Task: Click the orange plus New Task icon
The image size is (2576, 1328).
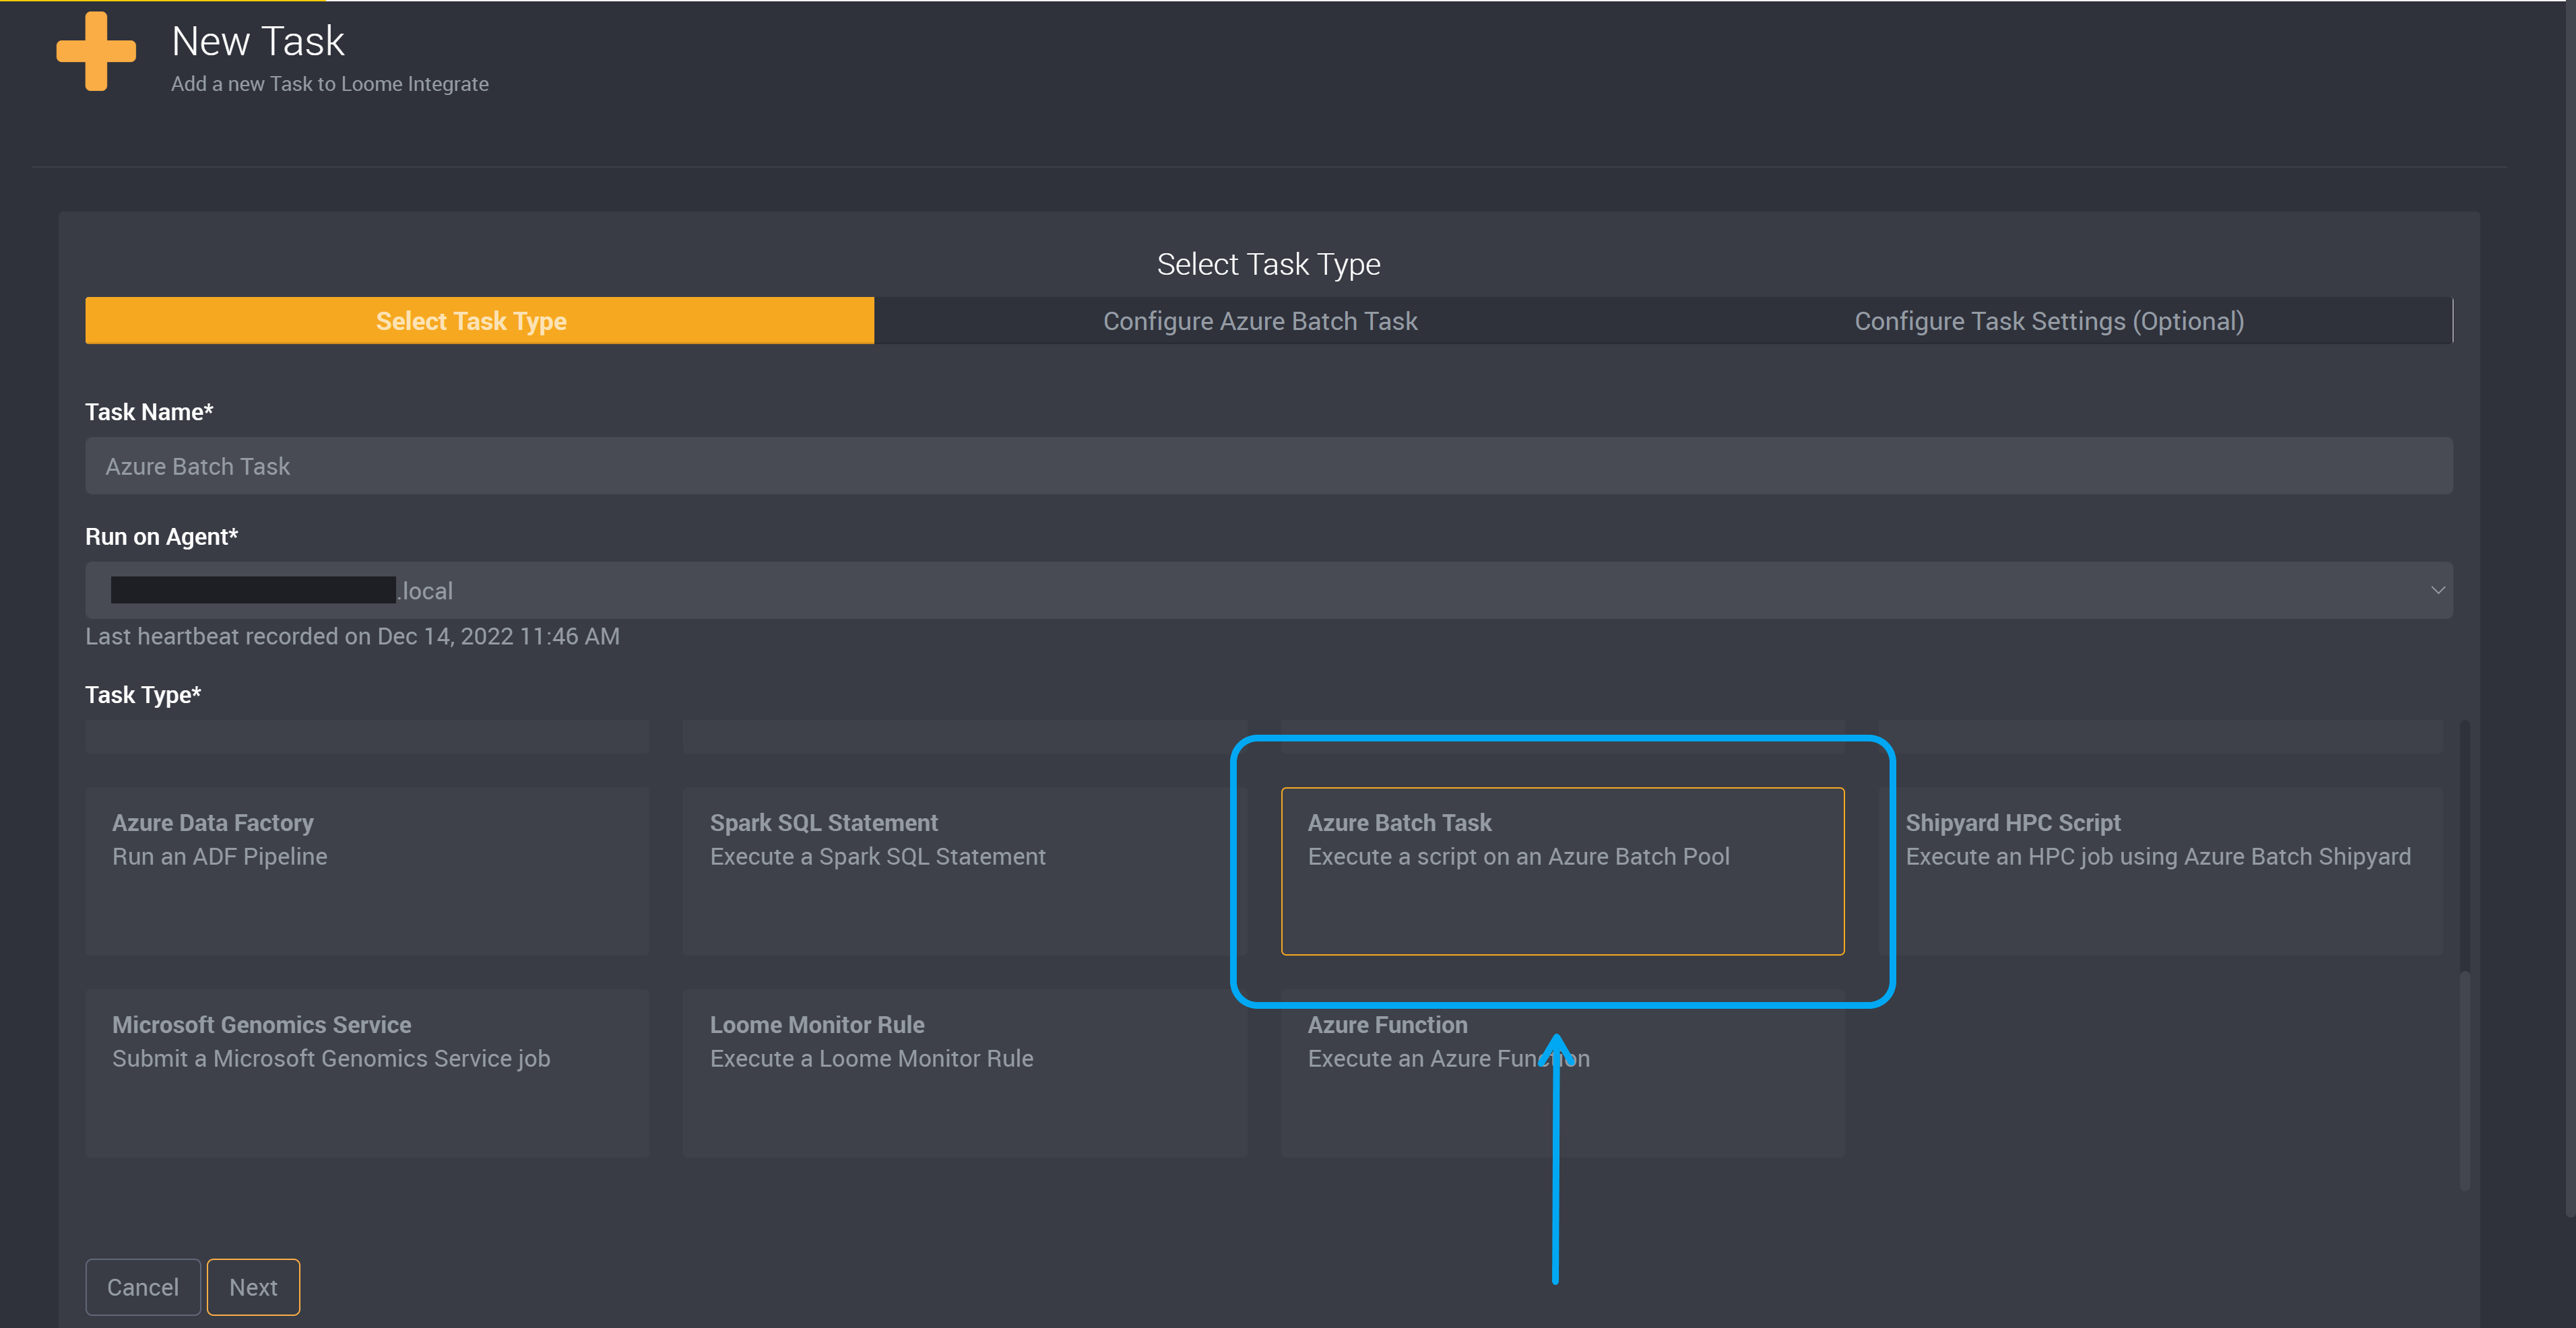Action: [x=96, y=52]
